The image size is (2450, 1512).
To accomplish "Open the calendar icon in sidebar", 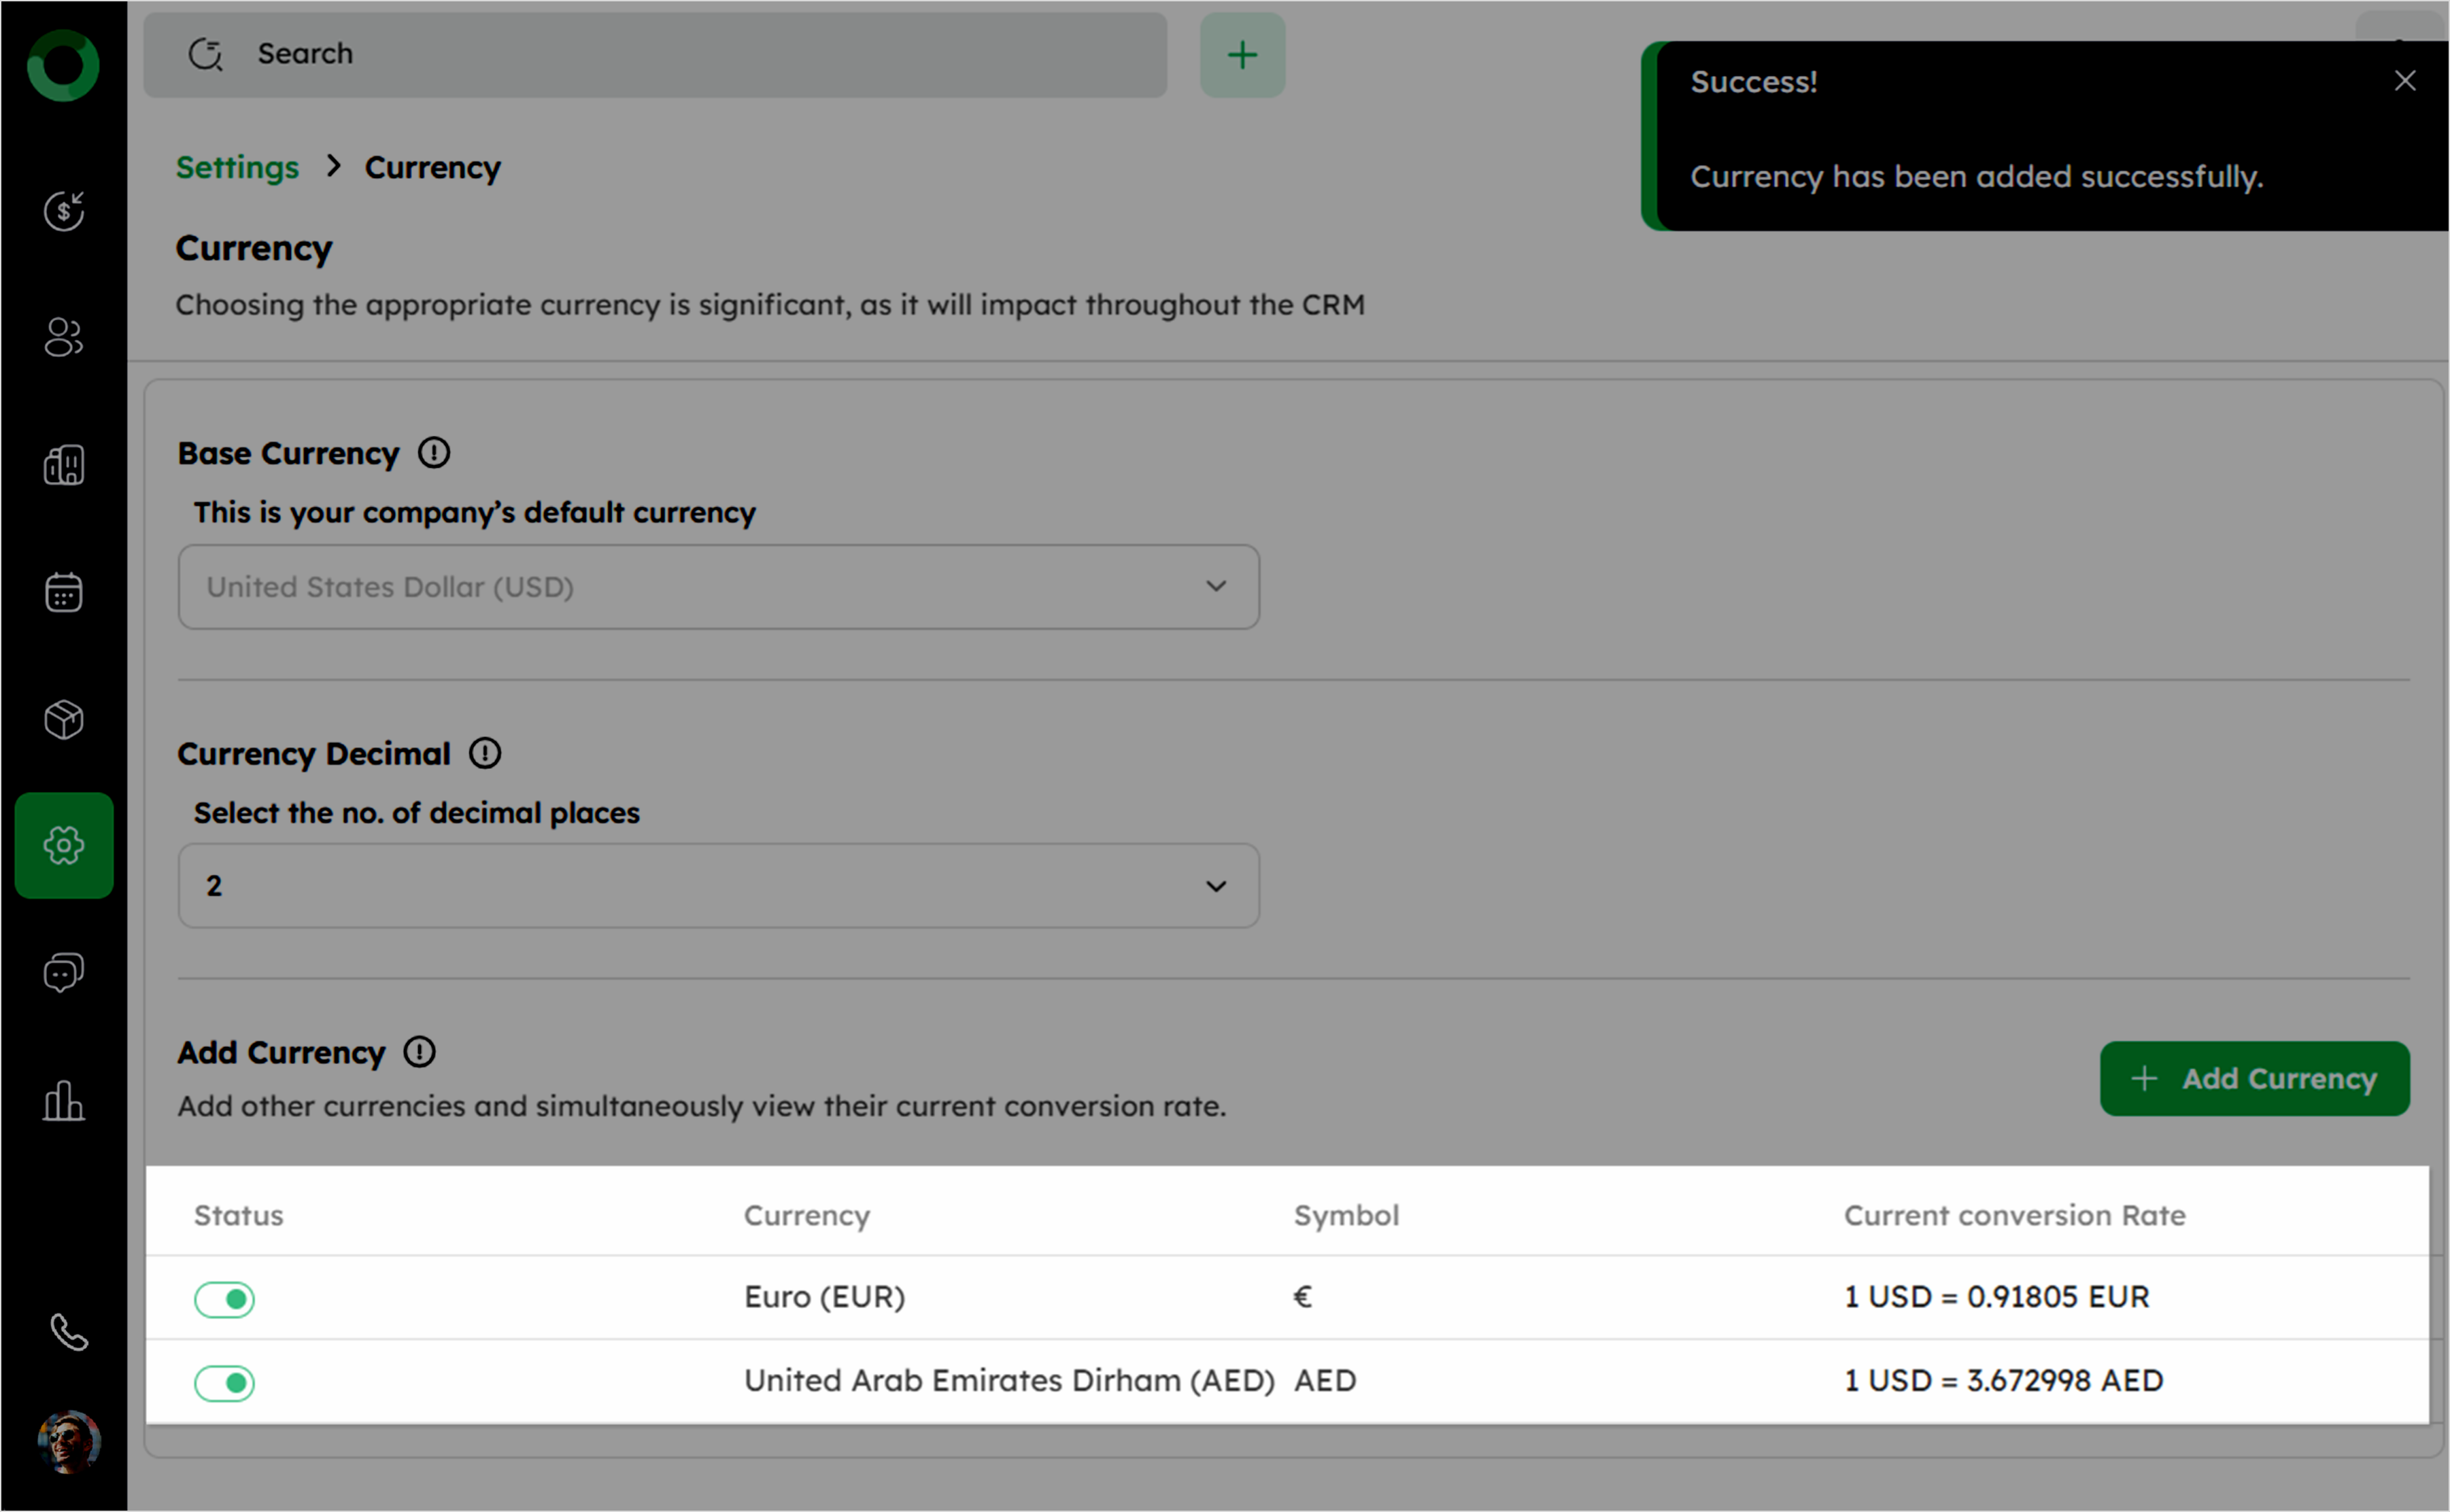I will click(x=64, y=592).
